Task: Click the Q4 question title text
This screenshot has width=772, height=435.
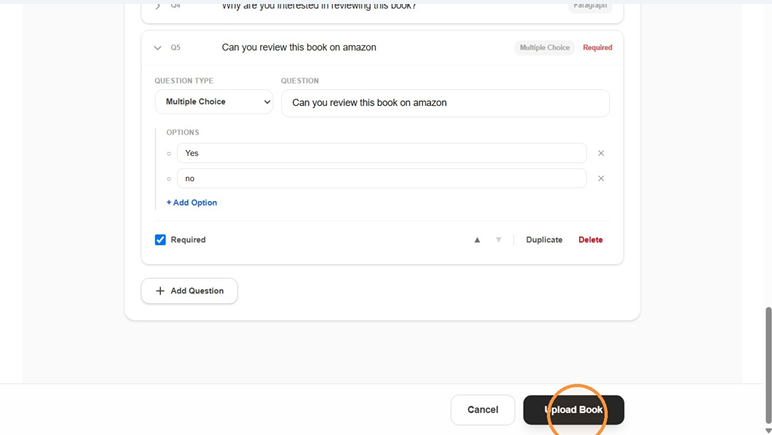Action: pyautogui.click(x=319, y=6)
